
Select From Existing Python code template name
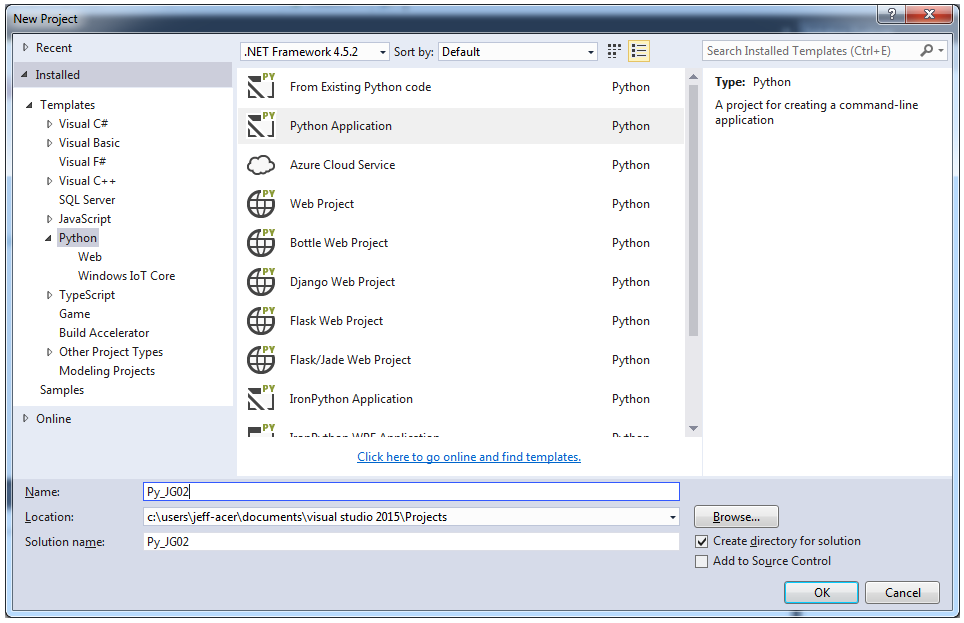coord(360,87)
